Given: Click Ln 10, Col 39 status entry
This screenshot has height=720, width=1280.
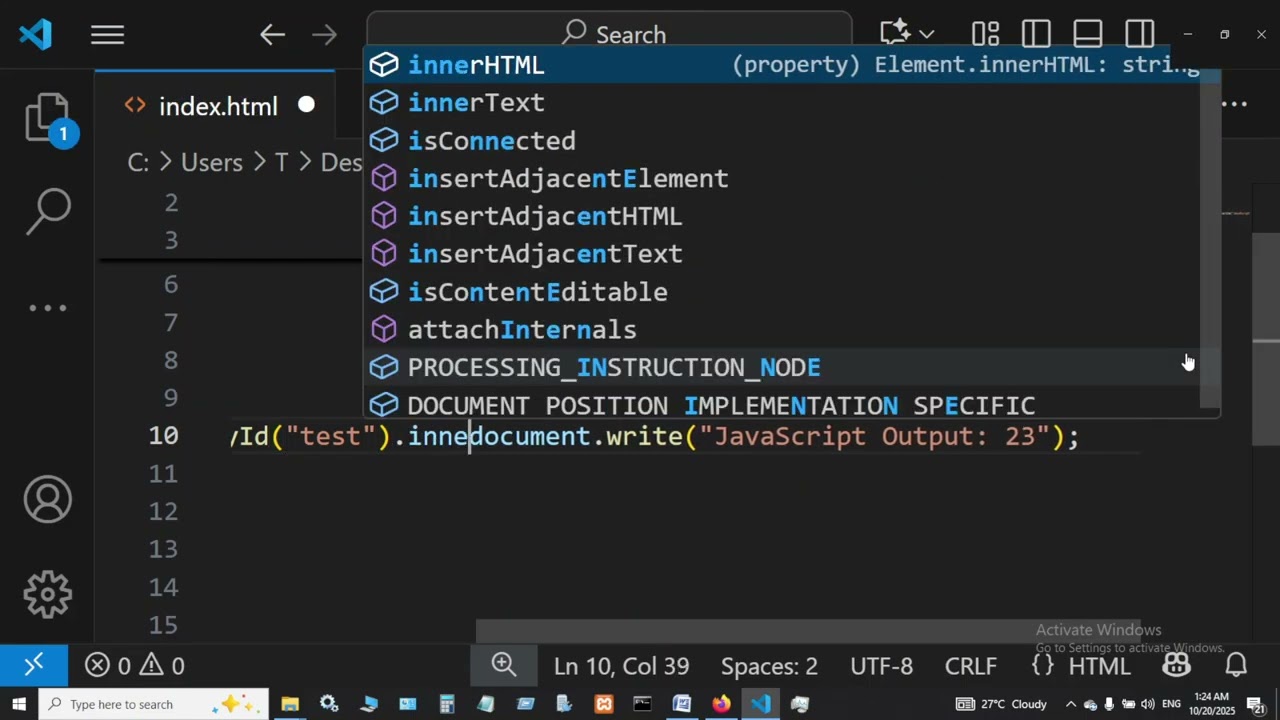Looking at the screenshot, I should point(621,666).
